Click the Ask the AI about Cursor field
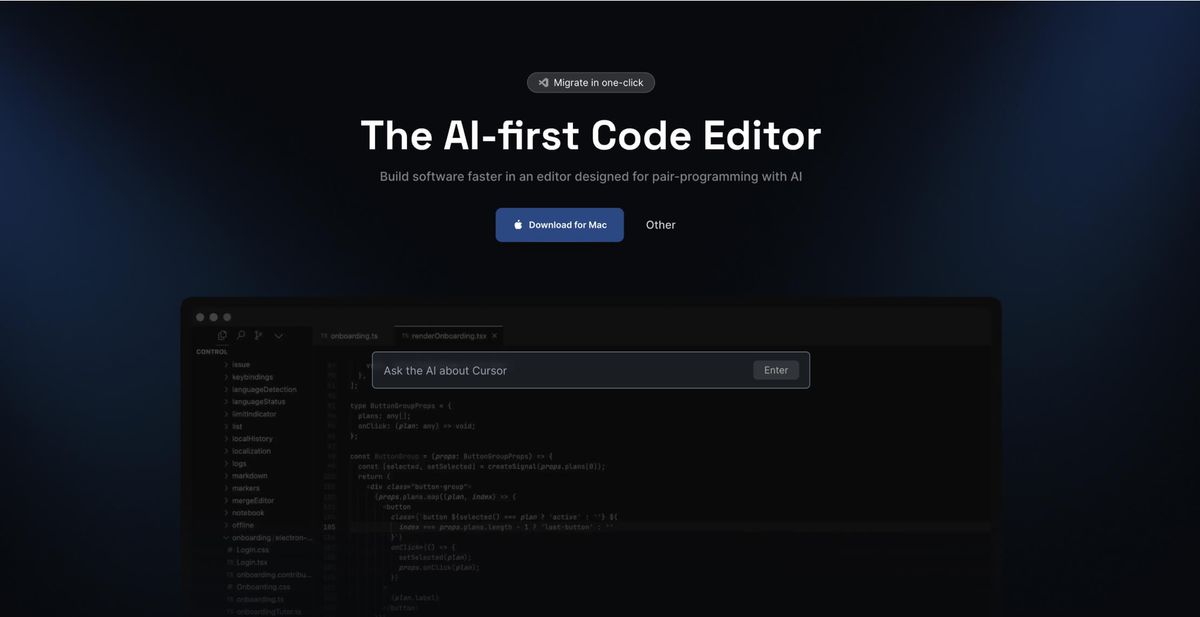1200x617 pixels. point(591,370)
